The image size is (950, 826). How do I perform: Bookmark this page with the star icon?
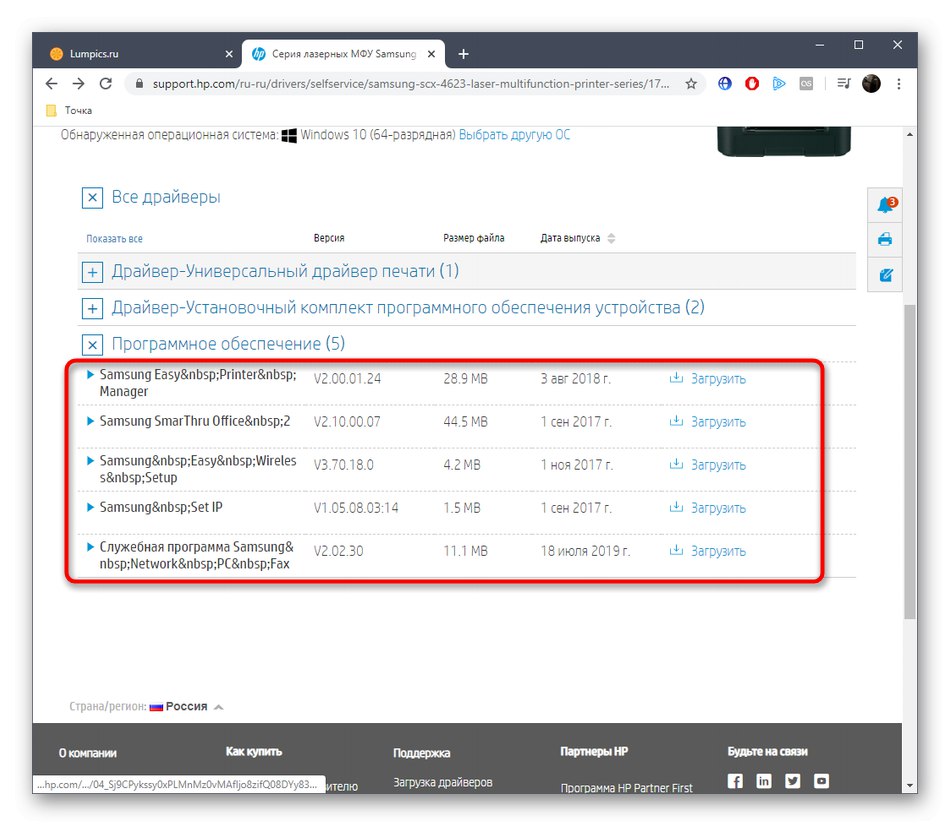691,84
